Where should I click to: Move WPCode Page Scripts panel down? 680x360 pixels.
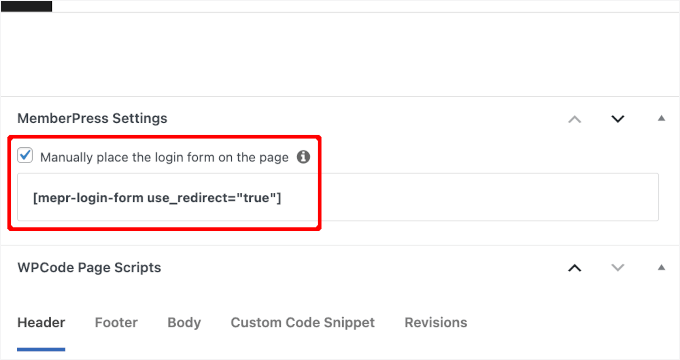[x=618, y=268]
